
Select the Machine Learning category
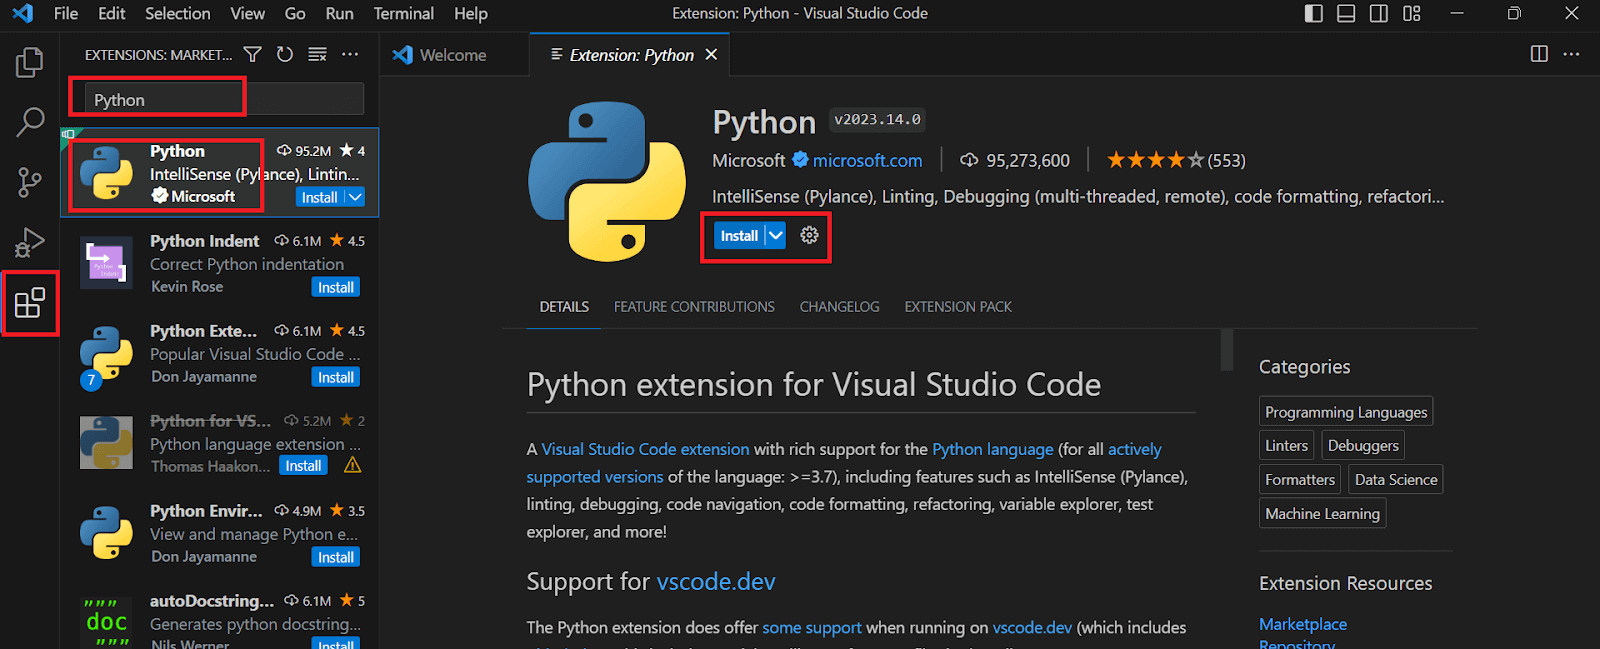click(x=1322, y=513)
